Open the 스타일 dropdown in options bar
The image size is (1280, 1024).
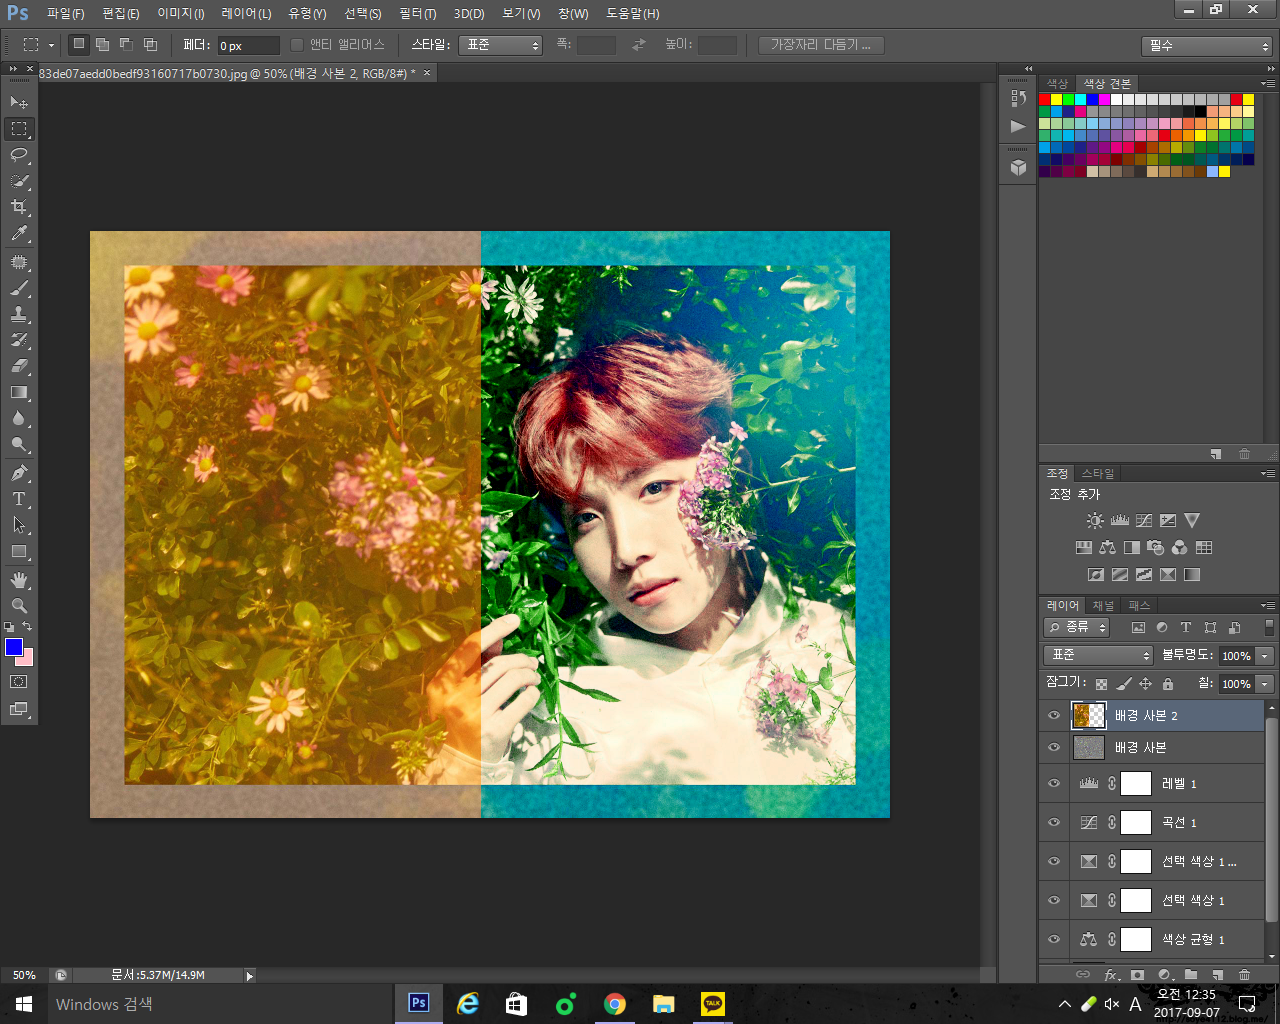pyautogui.click(x=501, y=45)
